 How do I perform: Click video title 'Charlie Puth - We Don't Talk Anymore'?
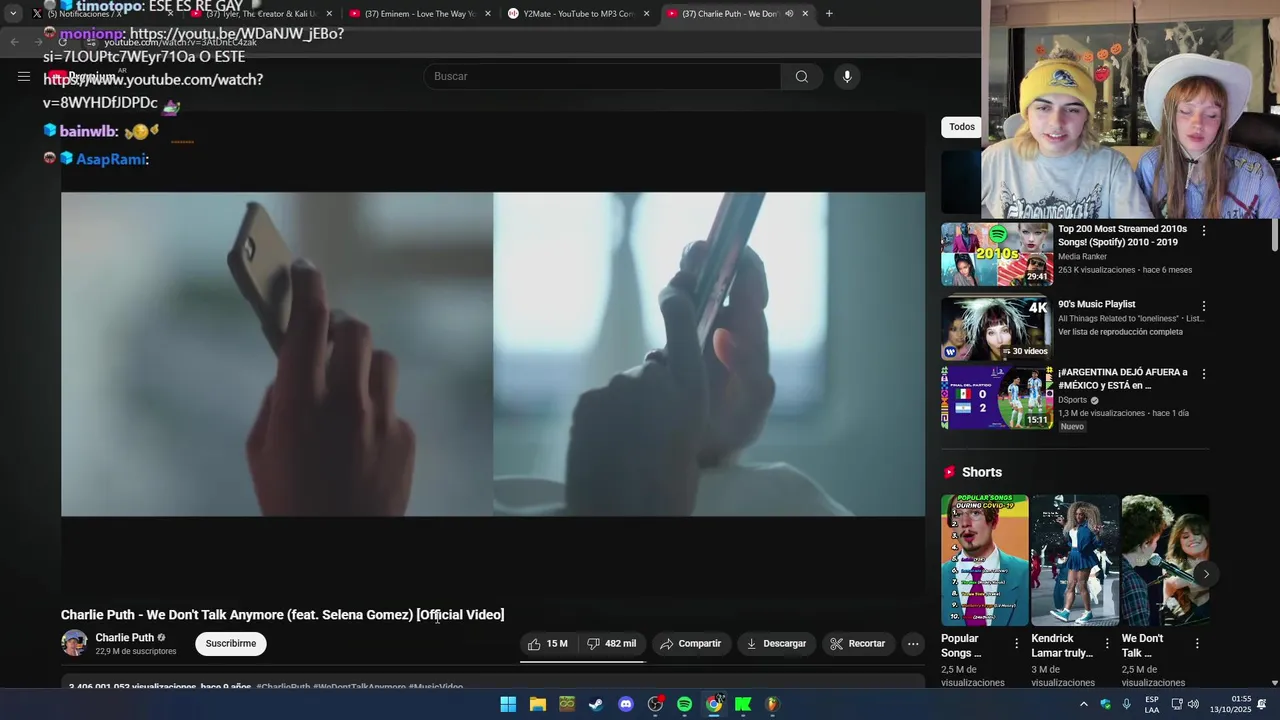[x=282, y=615]
